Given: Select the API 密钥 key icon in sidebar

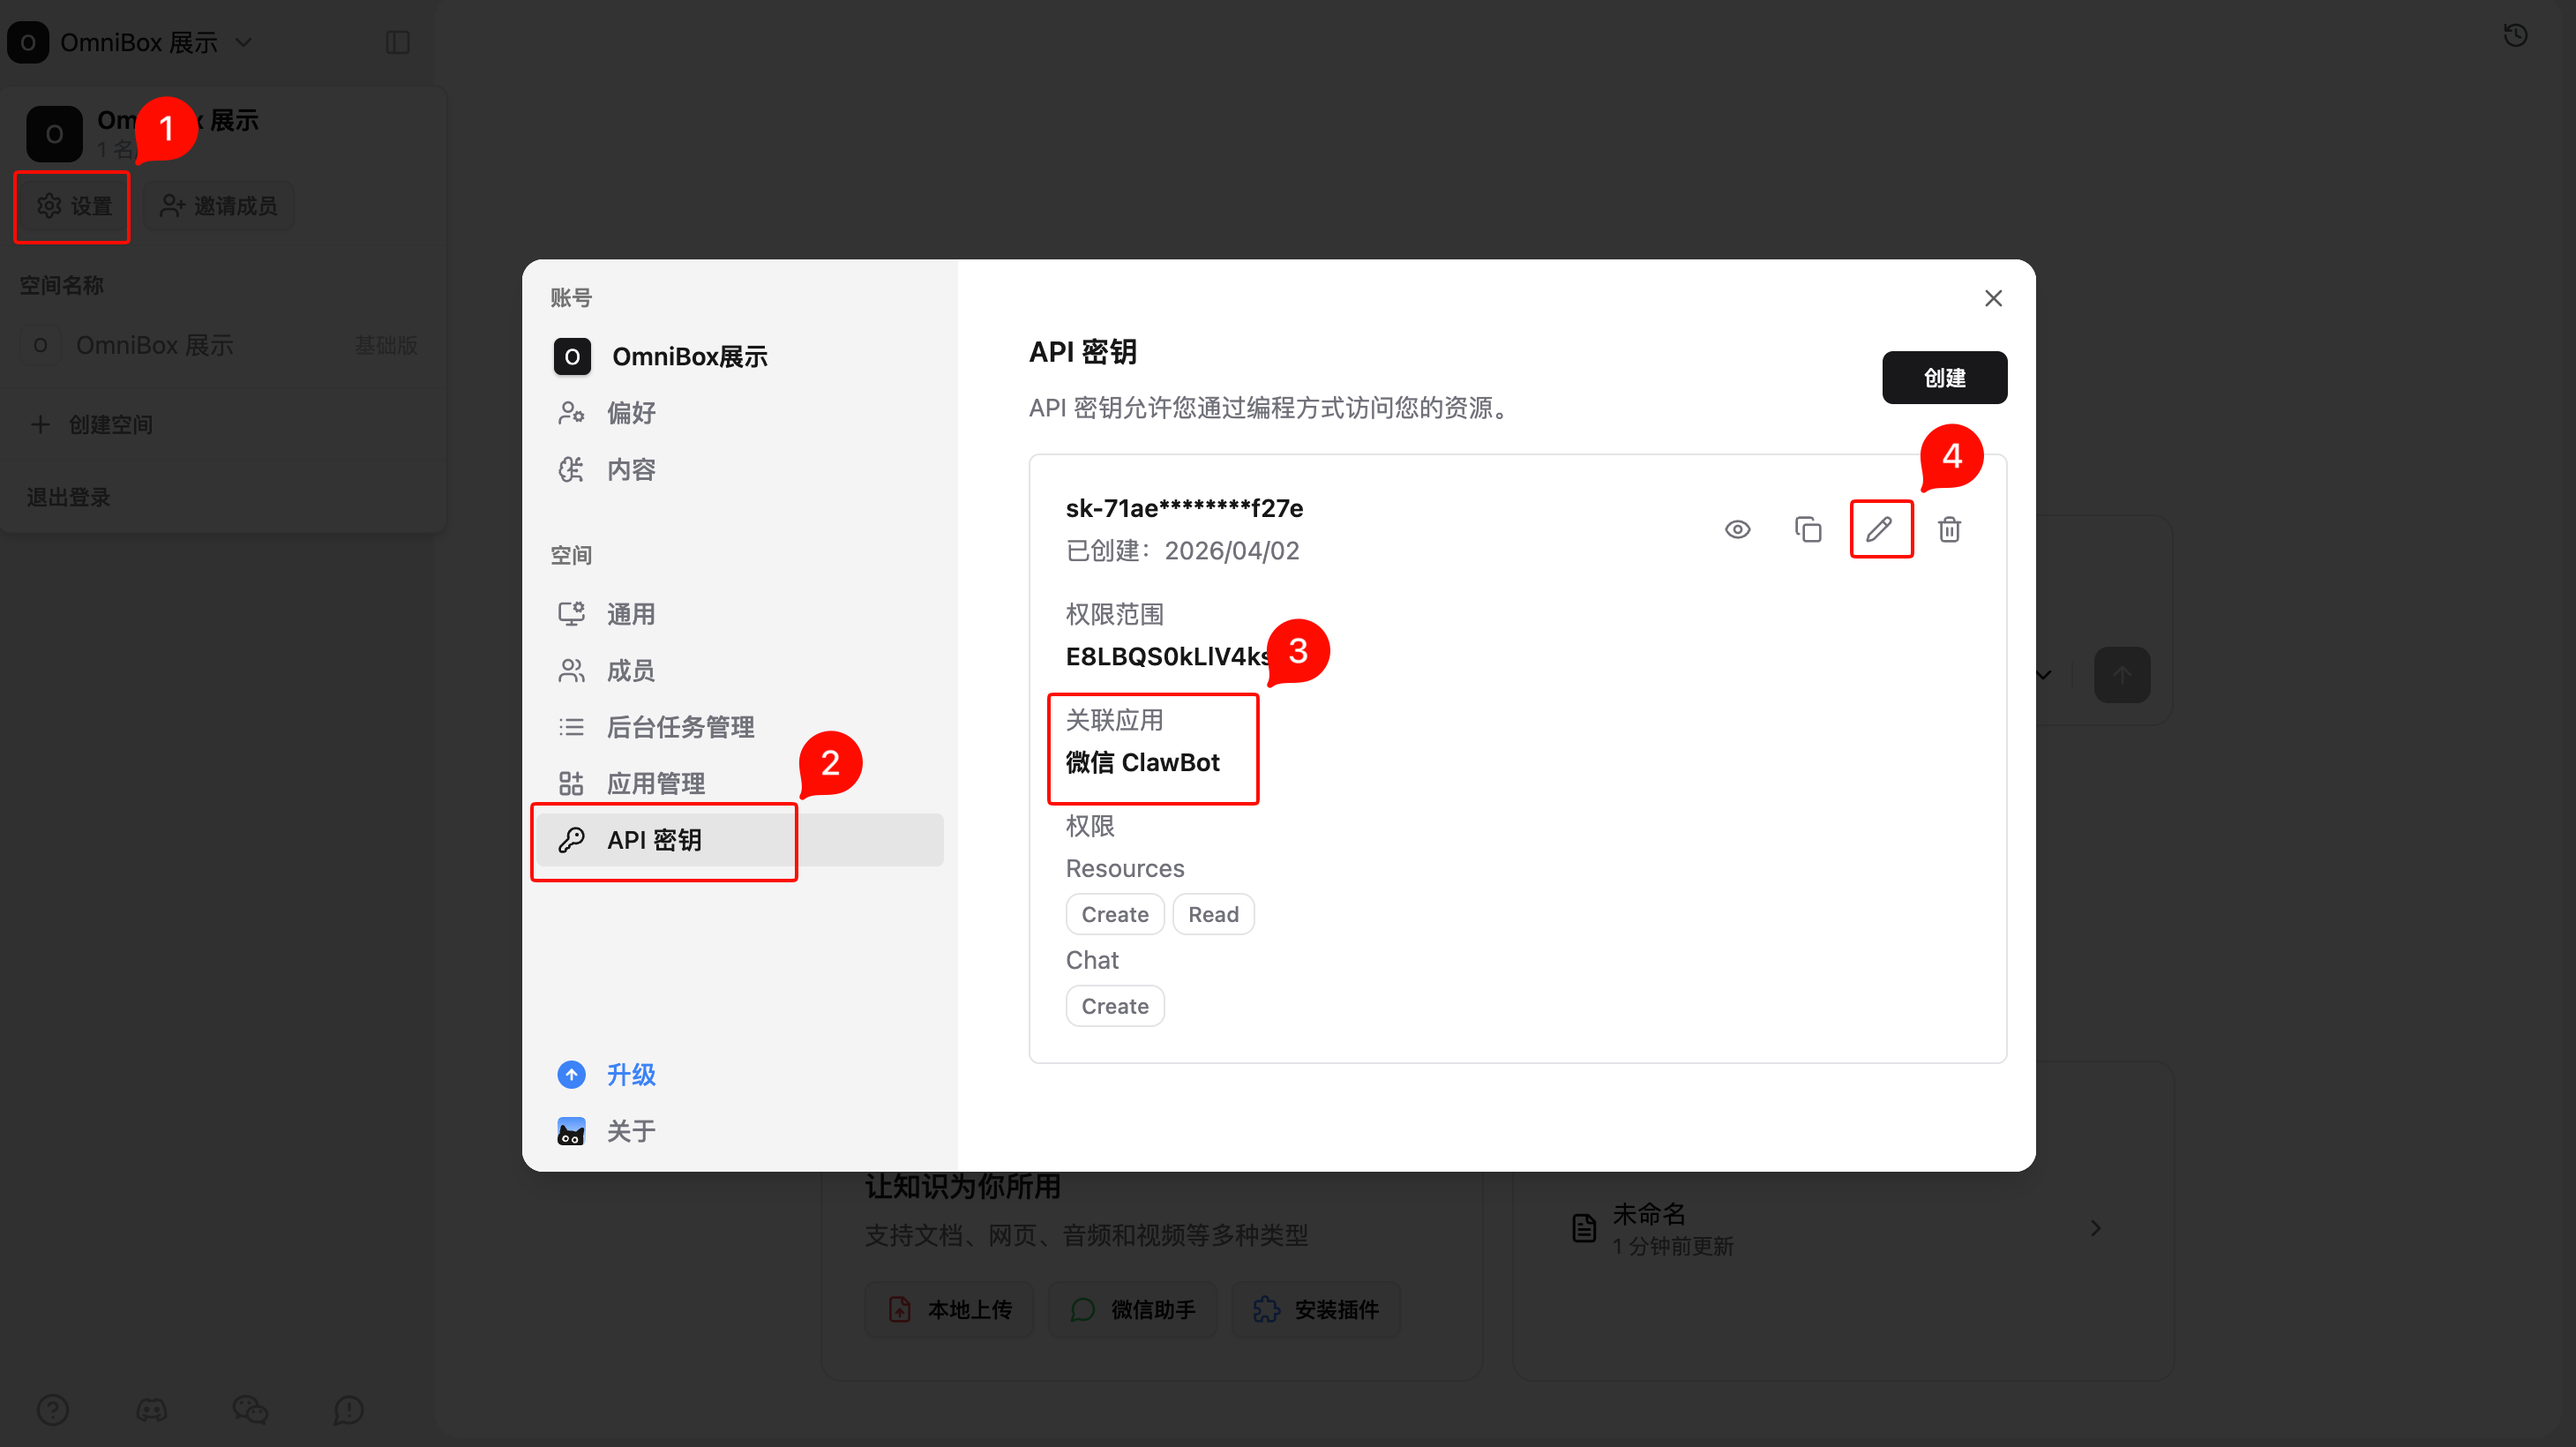Looking at the screenshot, I should pos(571,840).
